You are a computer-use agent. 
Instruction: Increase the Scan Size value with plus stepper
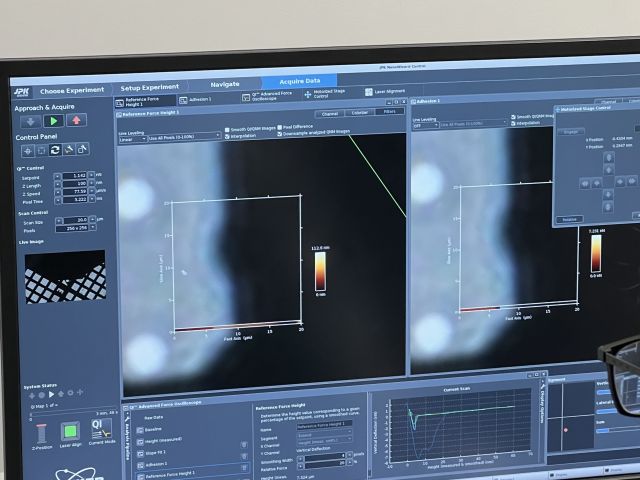click(93, 219)
